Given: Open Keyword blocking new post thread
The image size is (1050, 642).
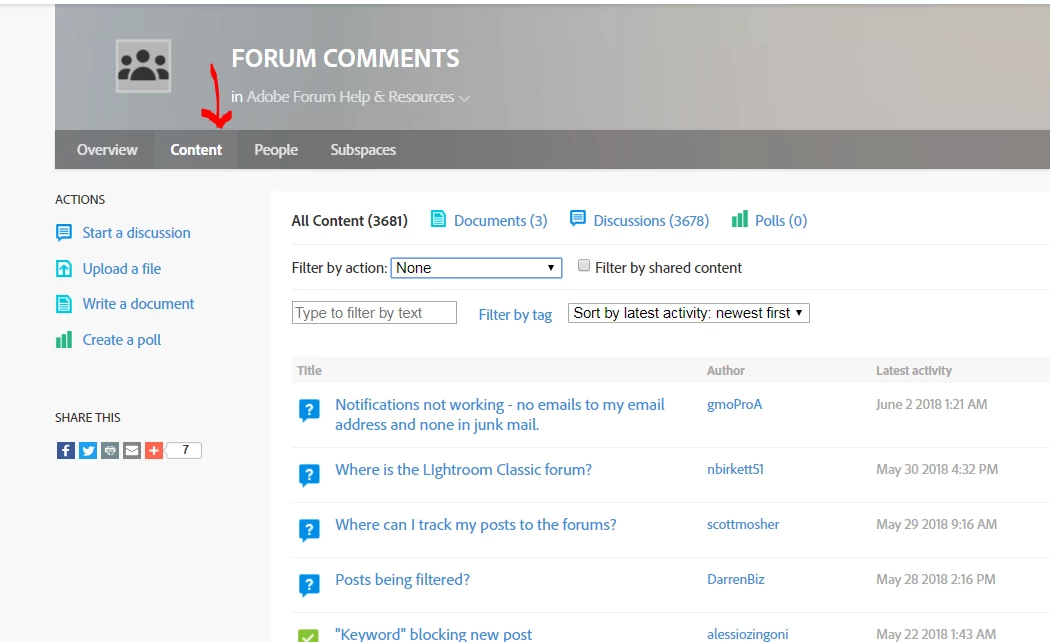Looking at the screenshot, I should 433,634.
